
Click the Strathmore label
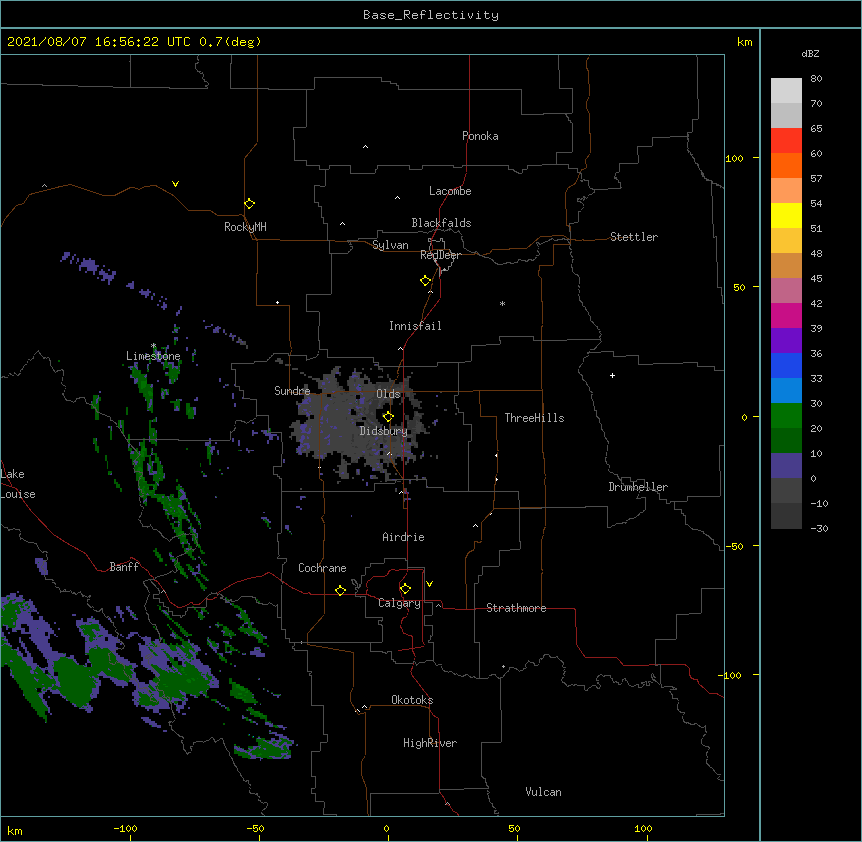pyautogui.click(x=516, y=608)
